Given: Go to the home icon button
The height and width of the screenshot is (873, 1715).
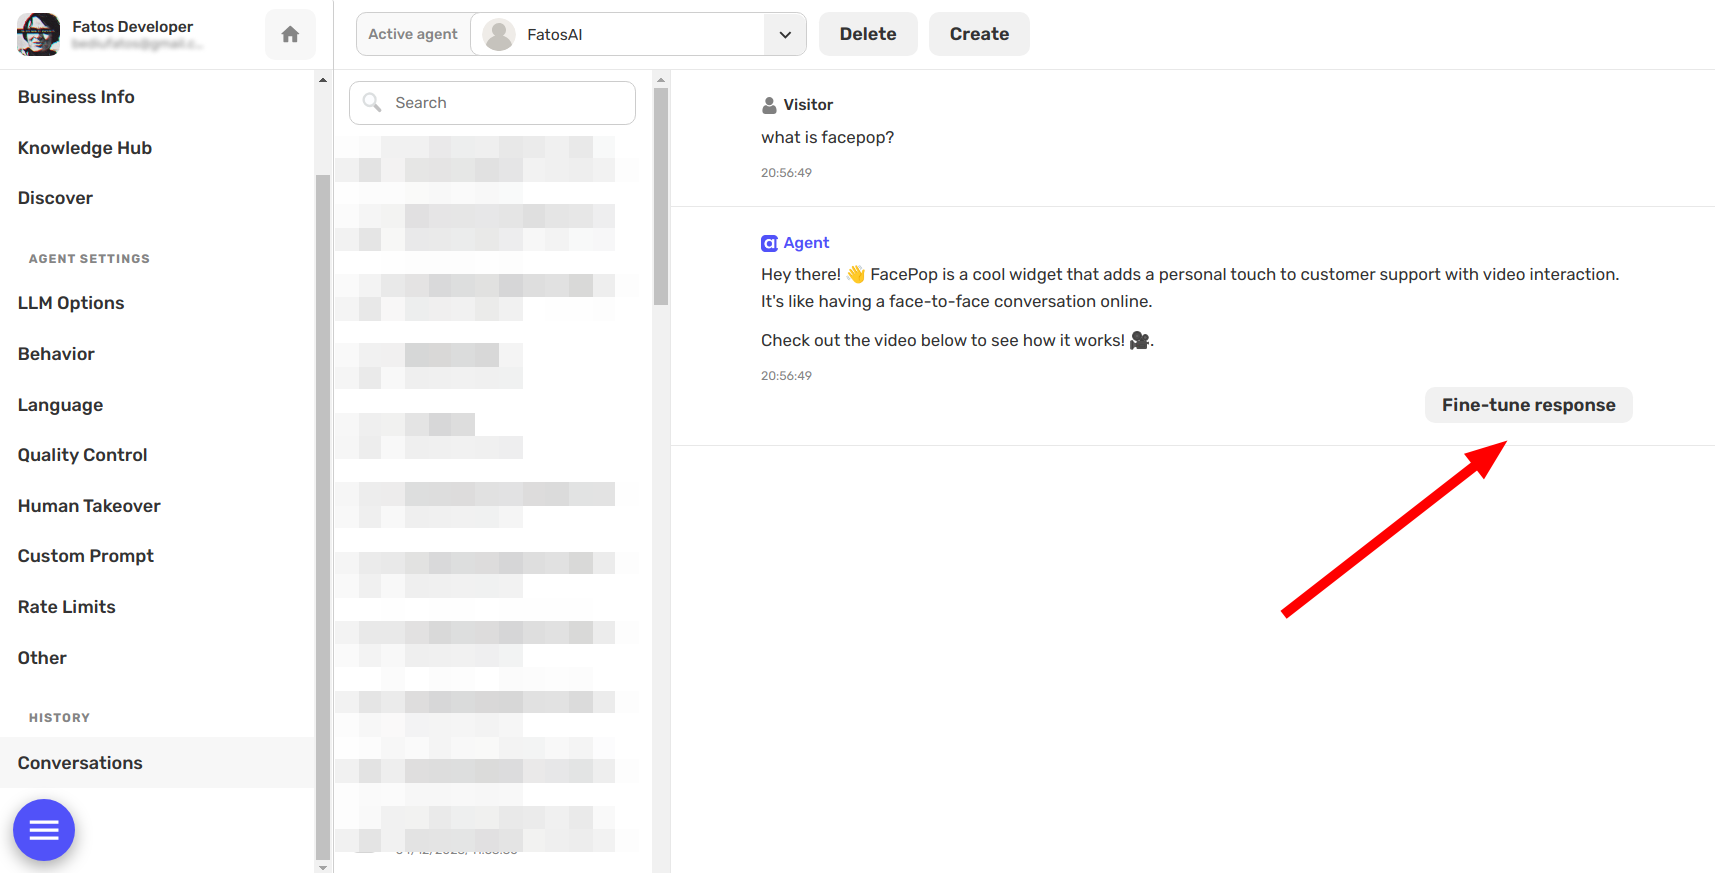Looking at the screenshot, I should [290, 34].
